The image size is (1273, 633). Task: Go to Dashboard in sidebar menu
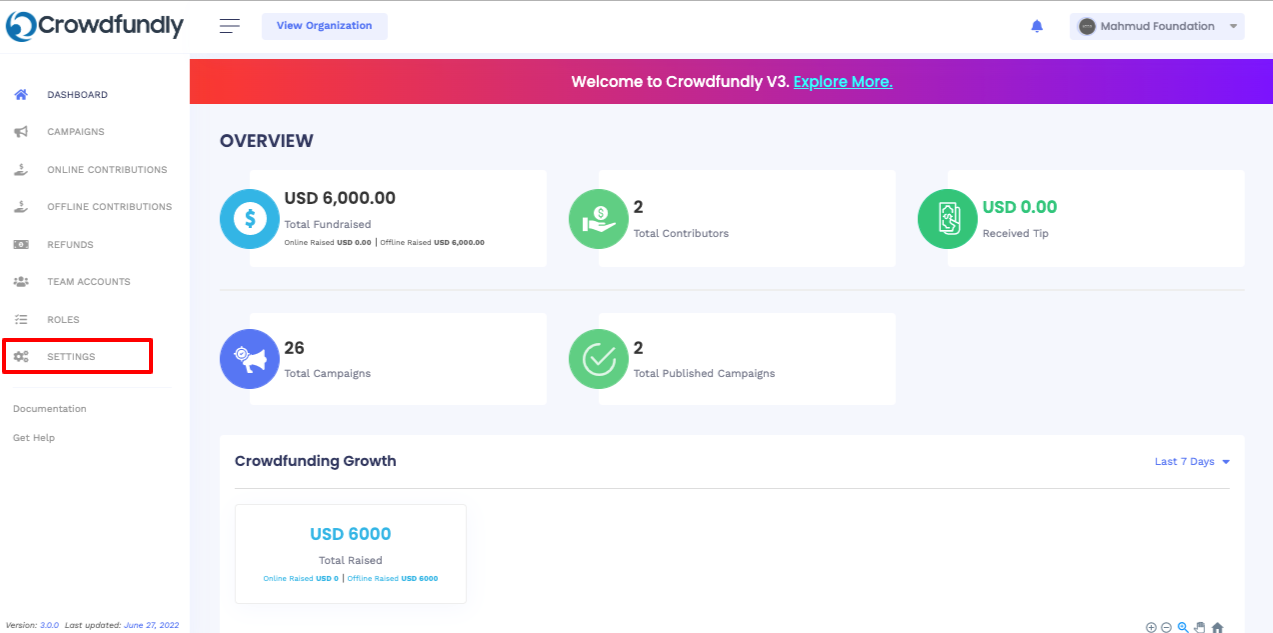coord(77,95)
